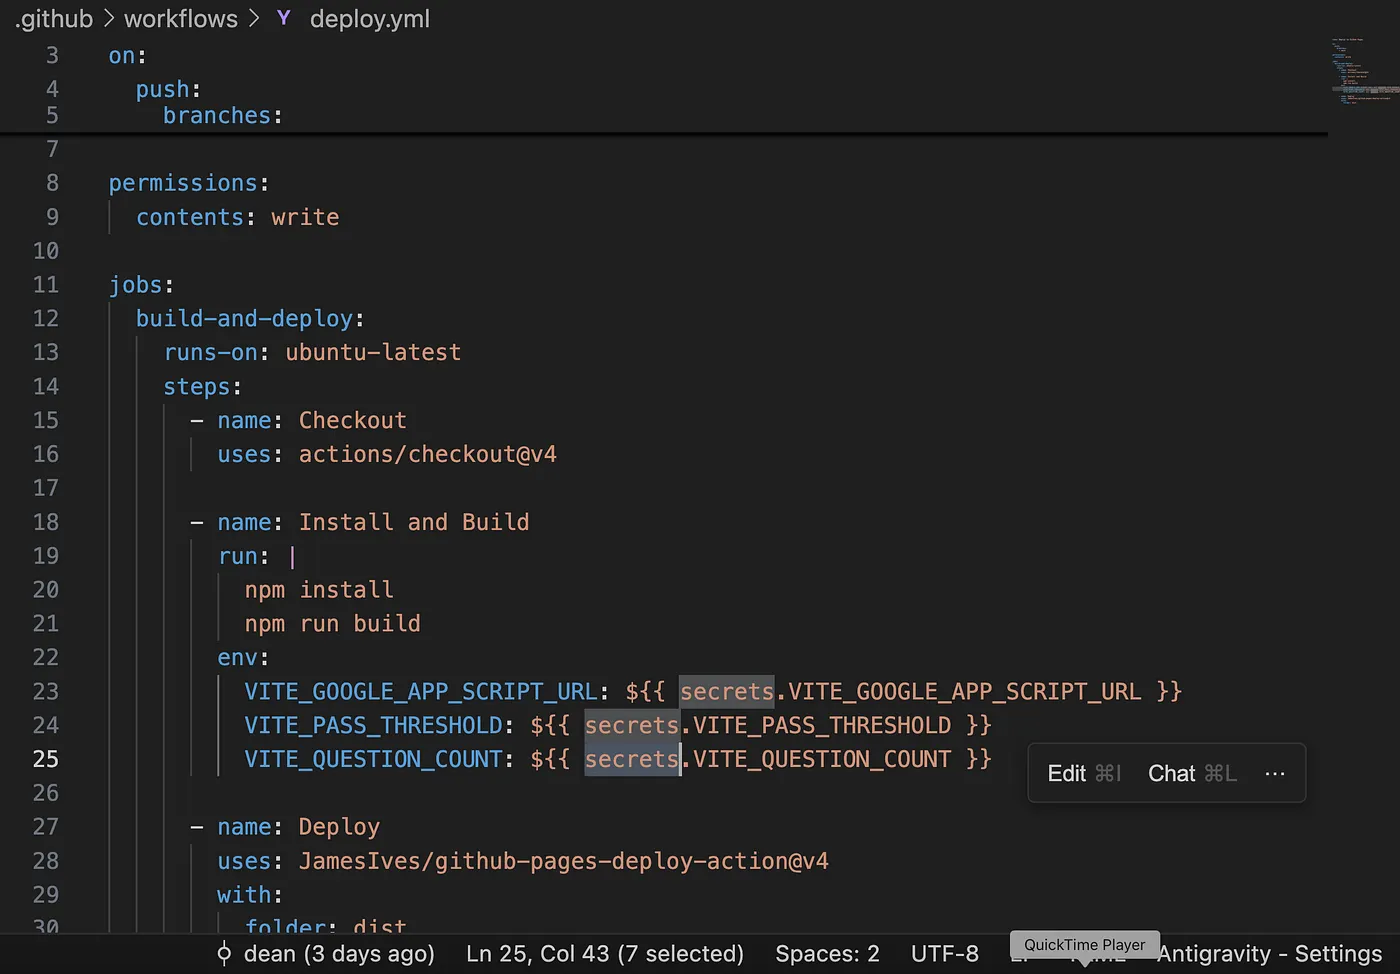
Task: Click 'Antigravity - Settings' in status bar
Action: [1269, 954]
